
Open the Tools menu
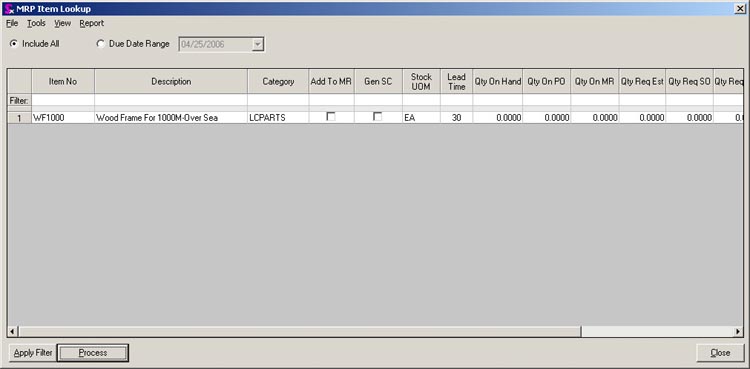36,23
